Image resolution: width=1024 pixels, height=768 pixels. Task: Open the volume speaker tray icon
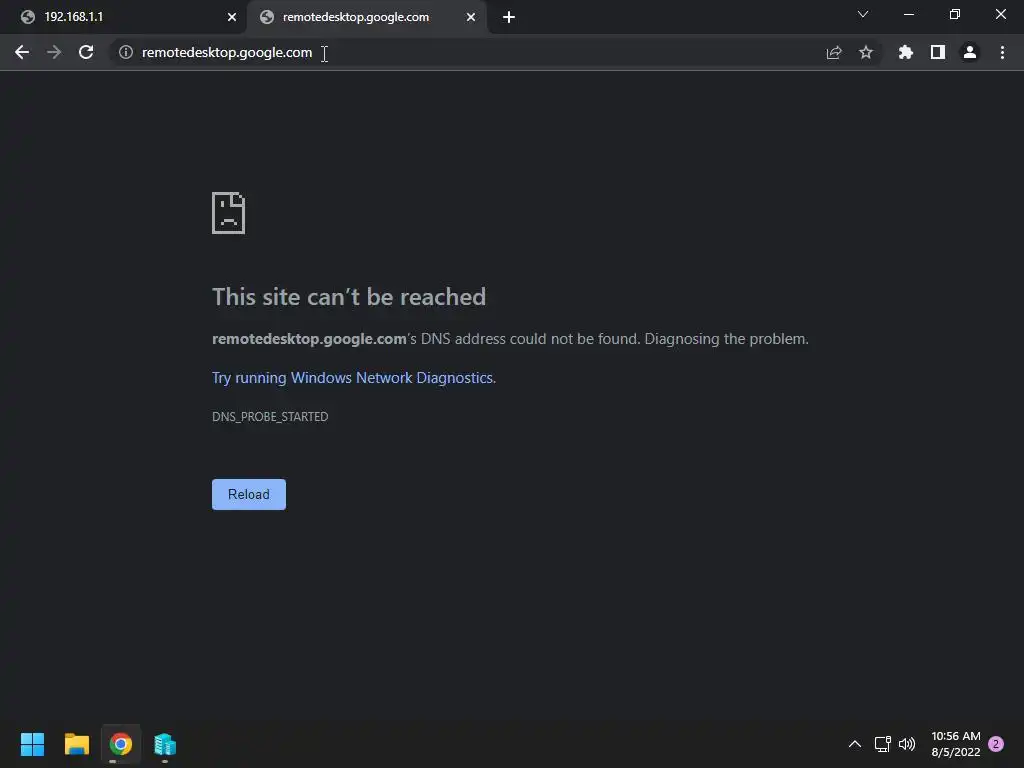907,744
